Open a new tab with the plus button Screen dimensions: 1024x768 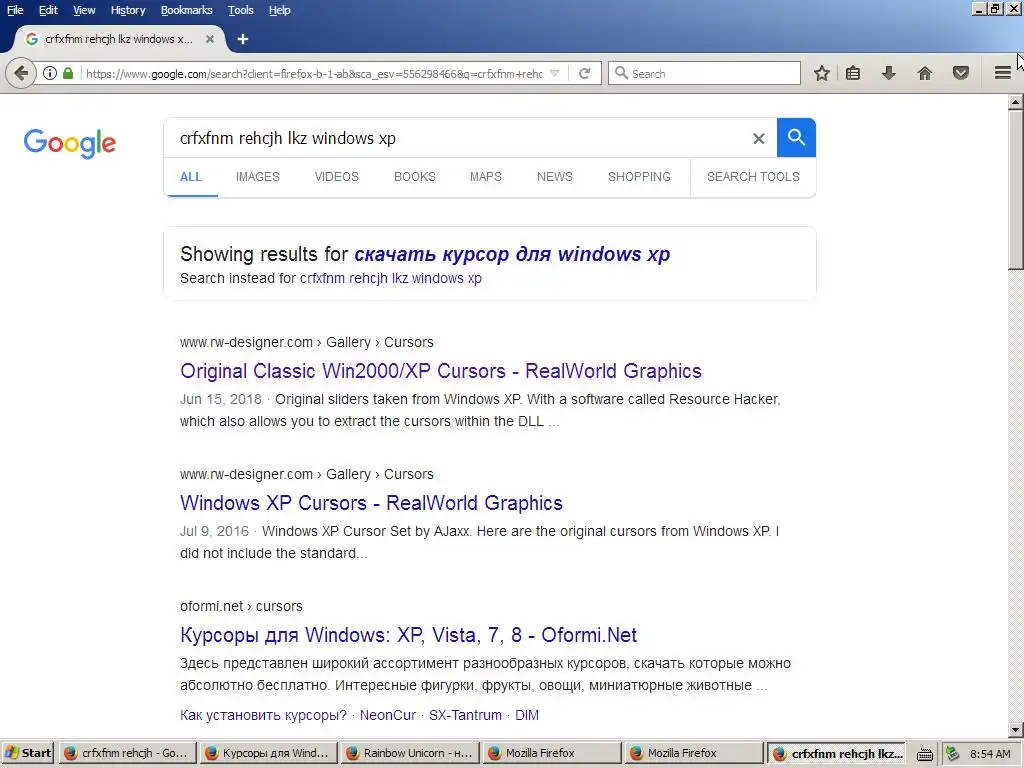coord(243,39)
